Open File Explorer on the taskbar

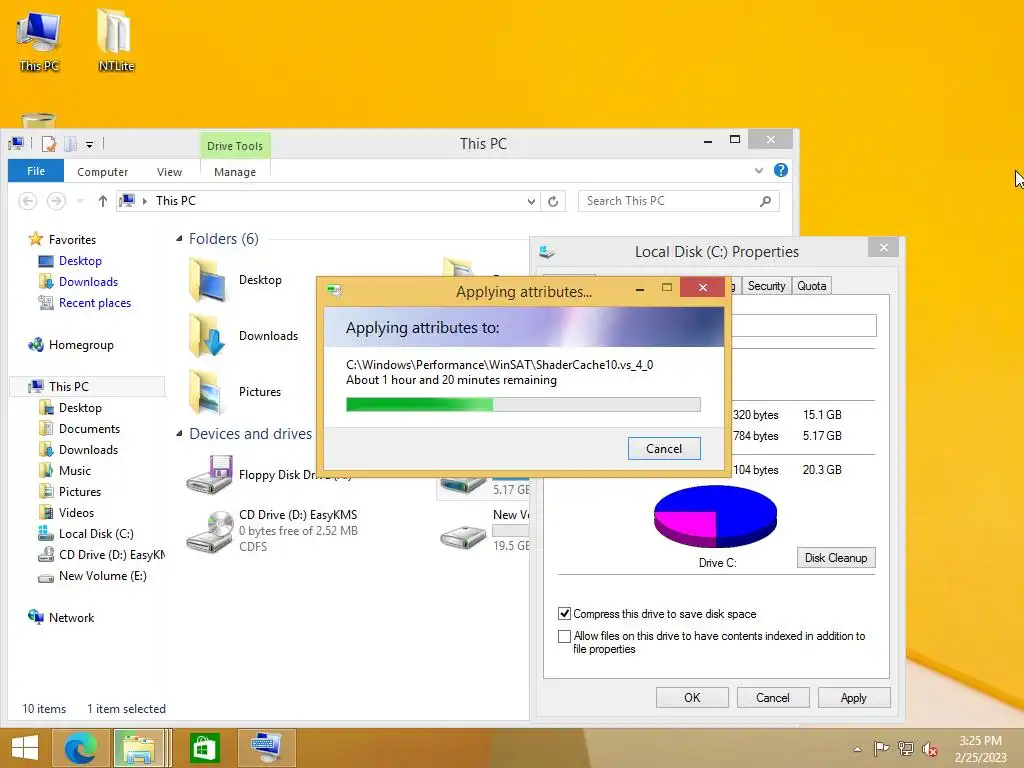pos(138,748)
